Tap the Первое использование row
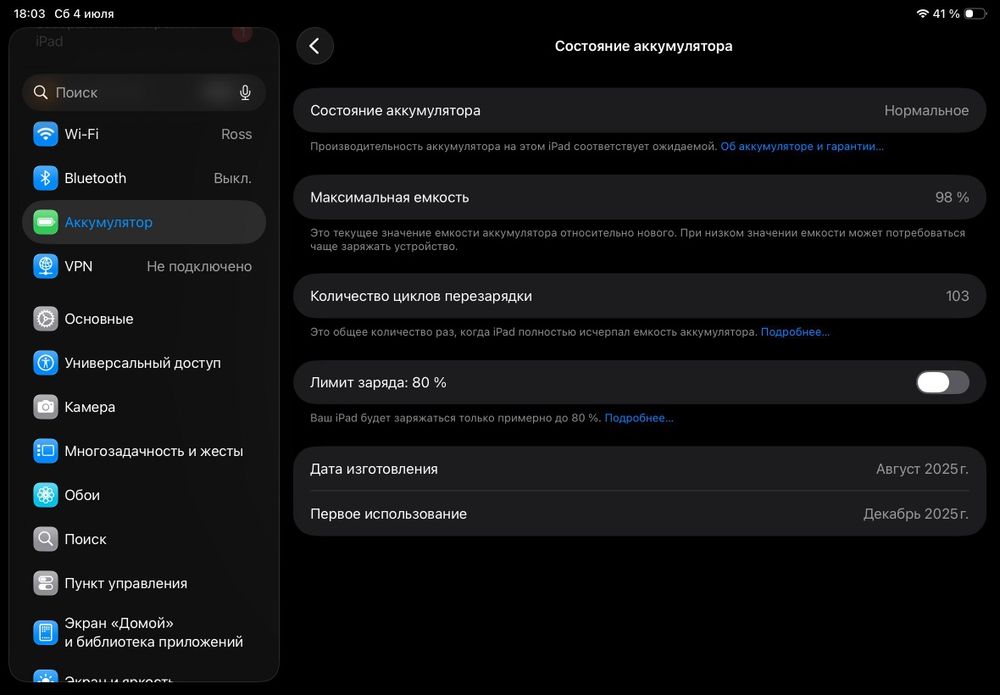Screen dimensions: 1000x695 coord(640,513)
